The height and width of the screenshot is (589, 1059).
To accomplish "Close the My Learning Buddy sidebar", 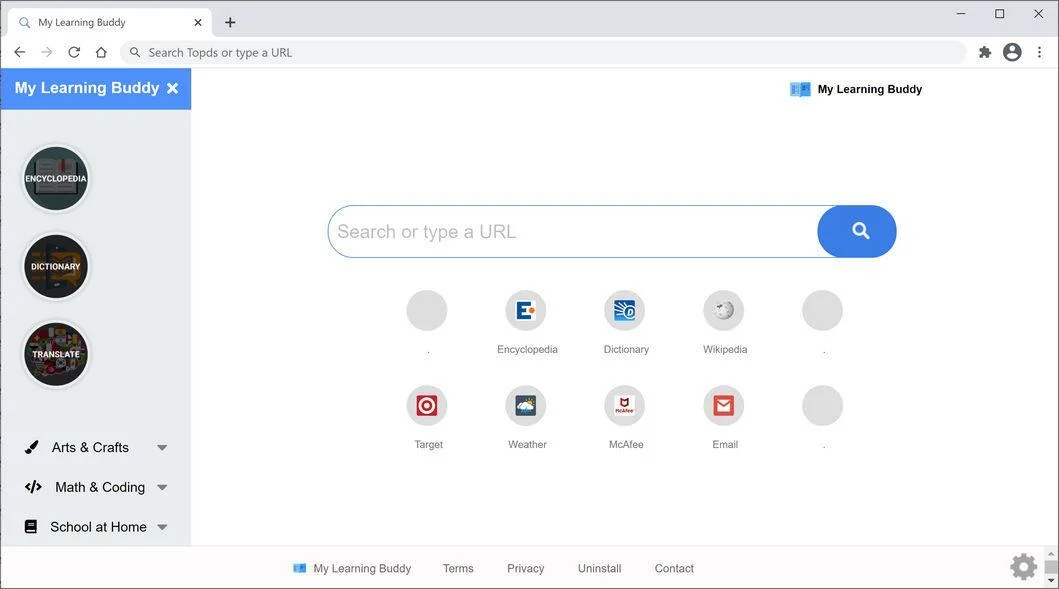I will pos(172,88).
